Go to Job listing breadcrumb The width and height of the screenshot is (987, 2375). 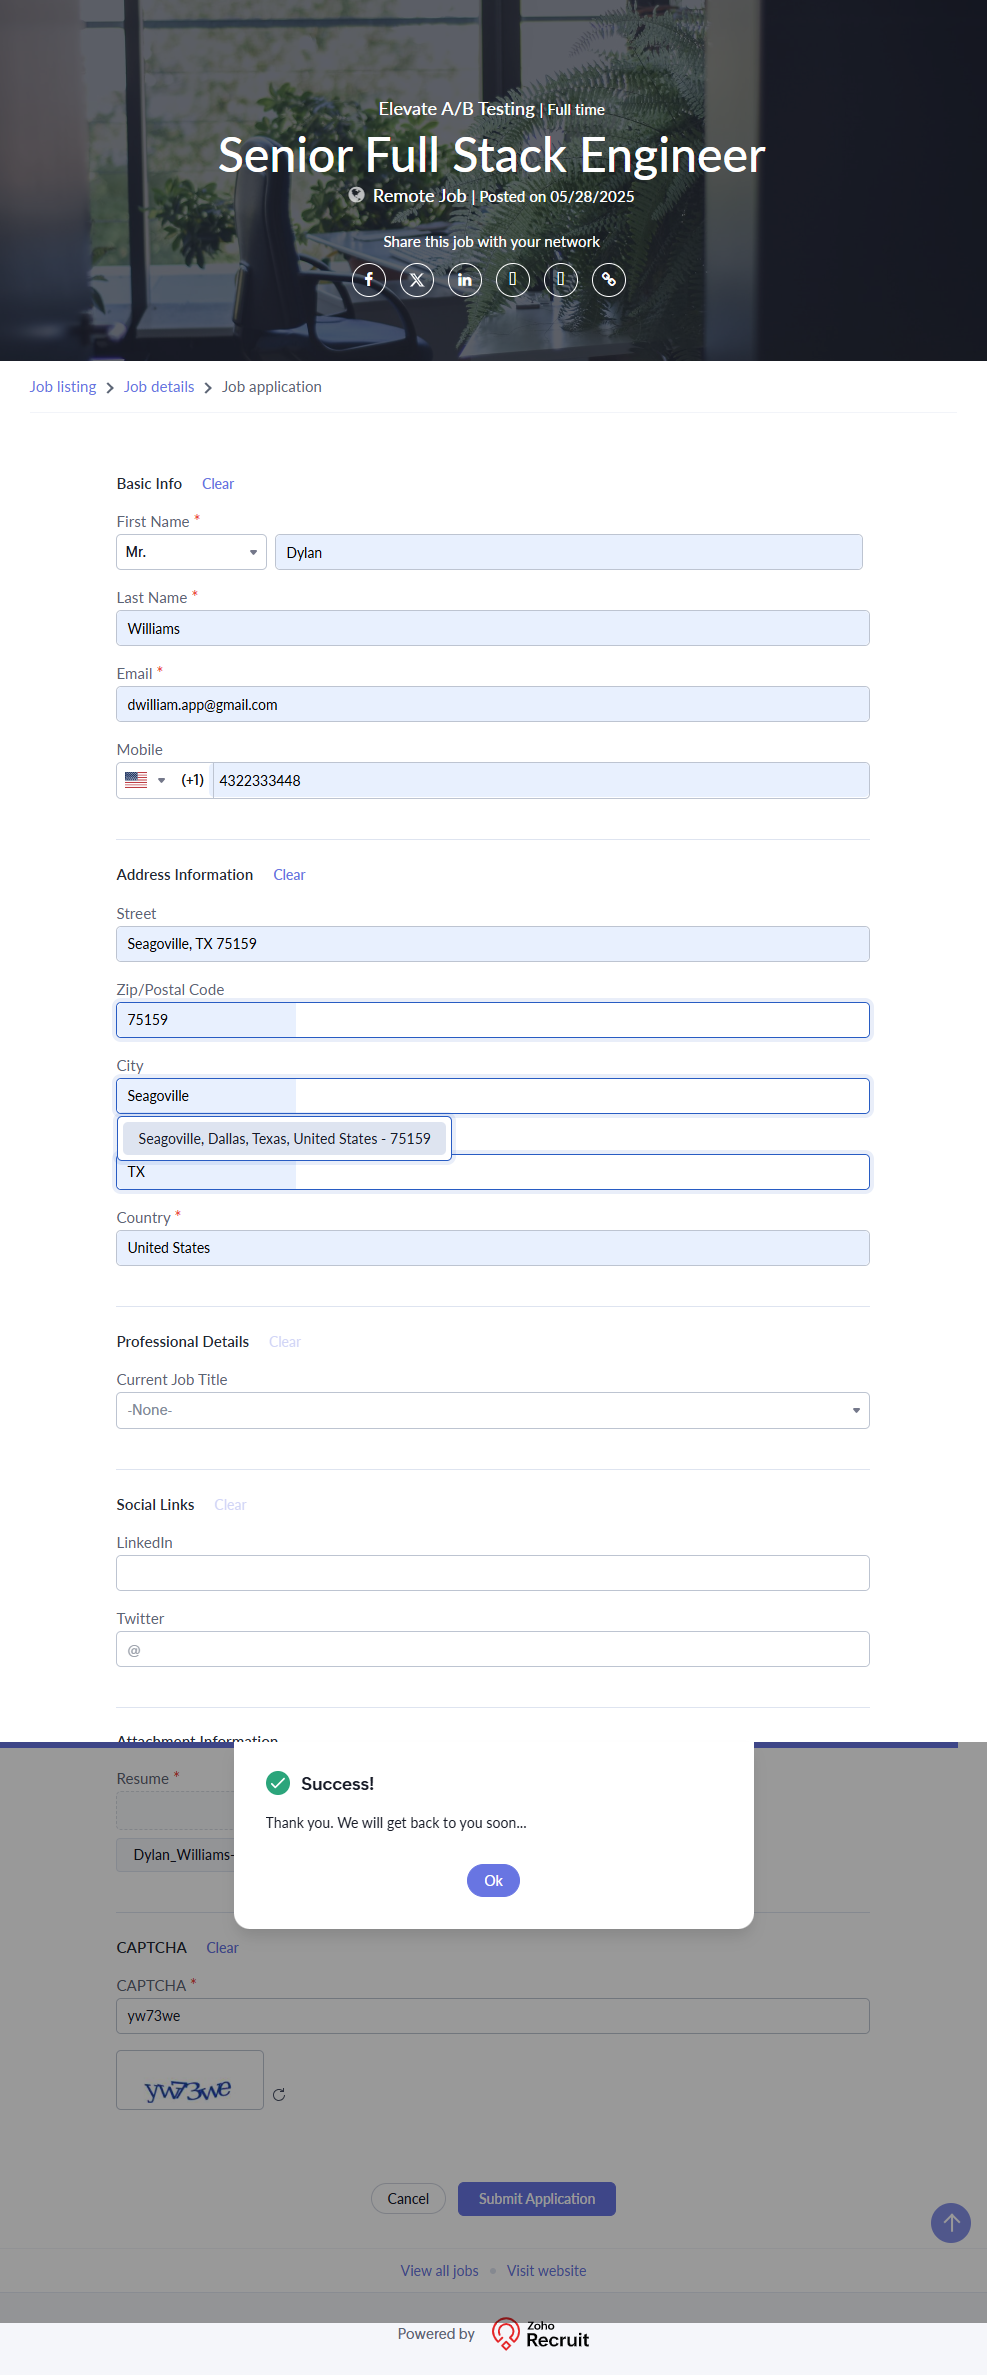pos(63,387)
